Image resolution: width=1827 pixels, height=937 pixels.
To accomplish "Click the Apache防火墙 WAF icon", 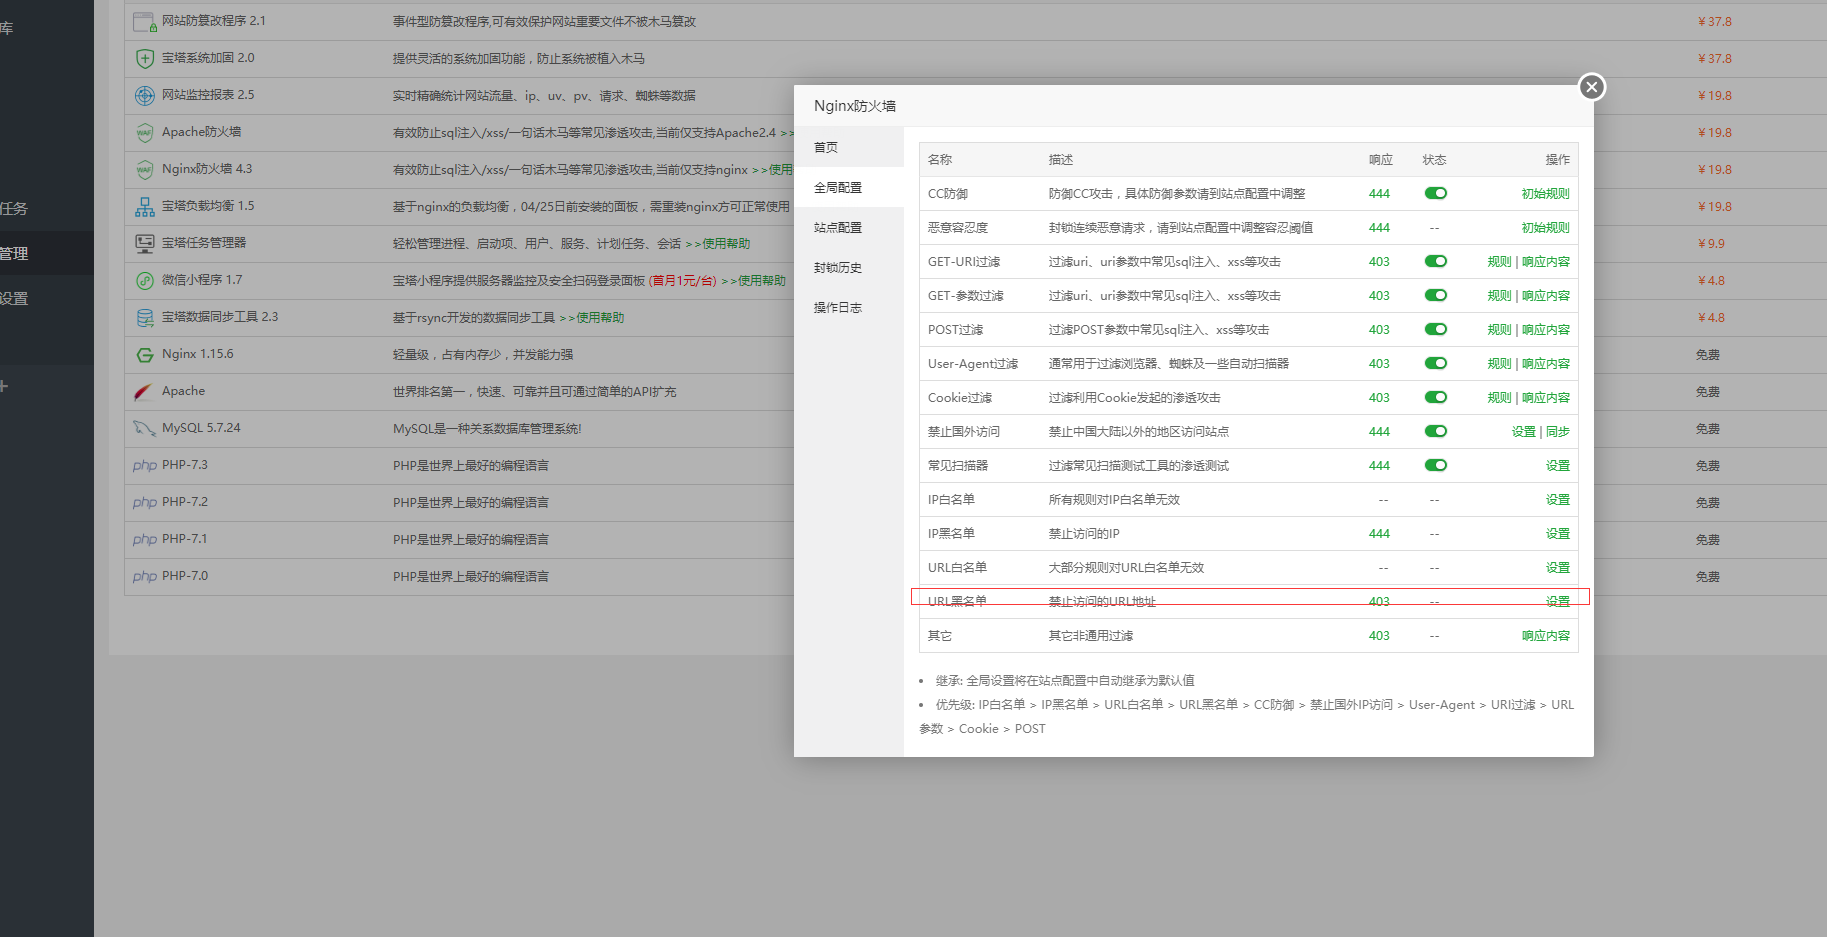I will pos(144,132).
